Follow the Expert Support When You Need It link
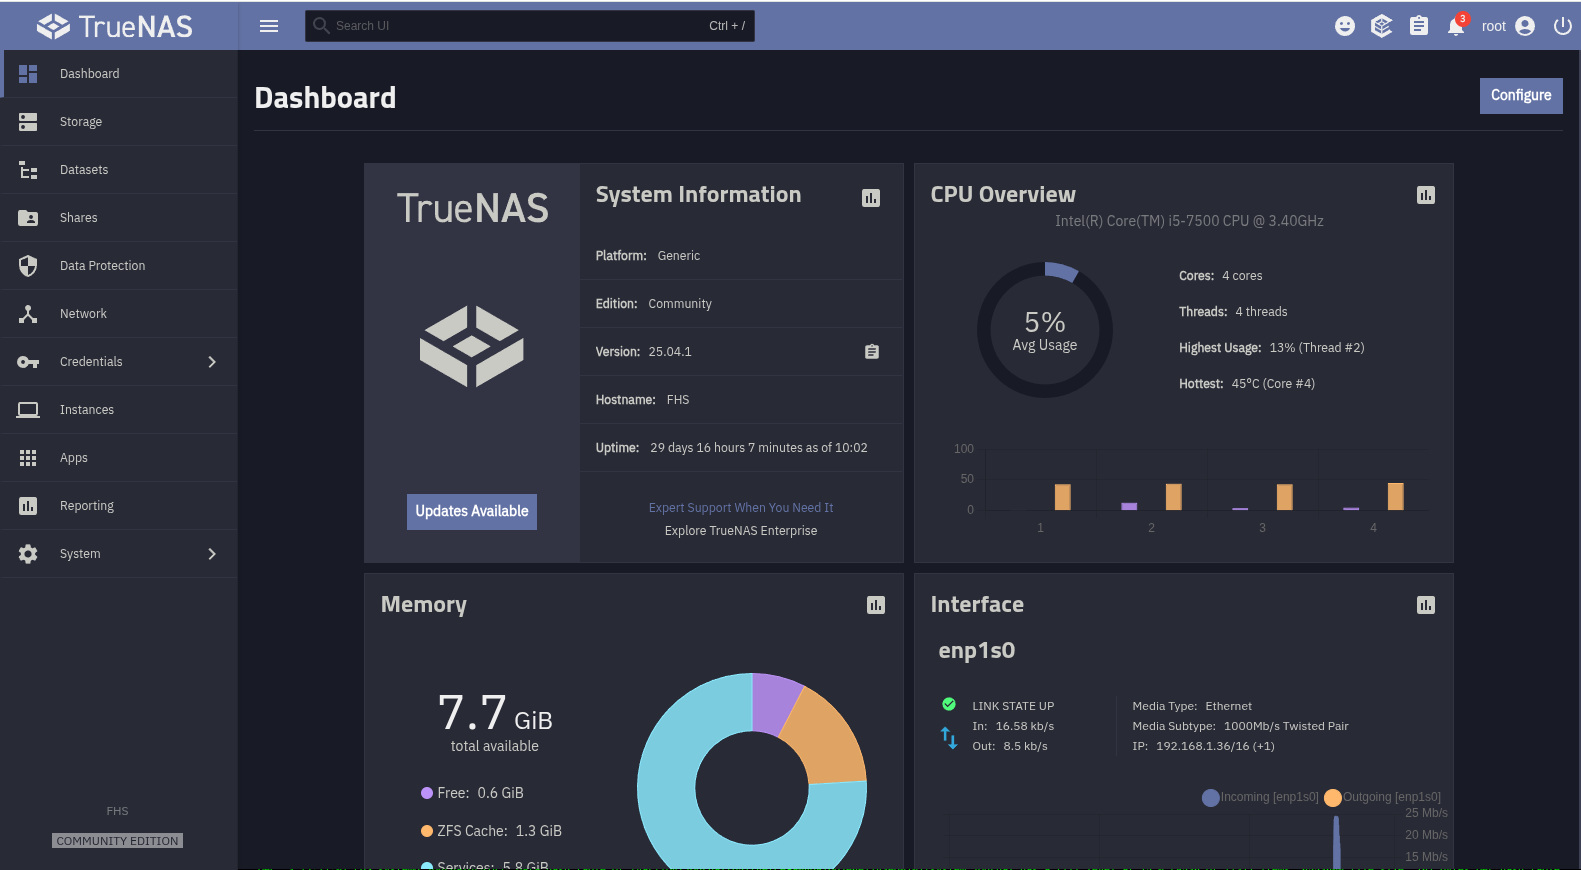This screenshot has width=1581, height=870. click(741, 508)
